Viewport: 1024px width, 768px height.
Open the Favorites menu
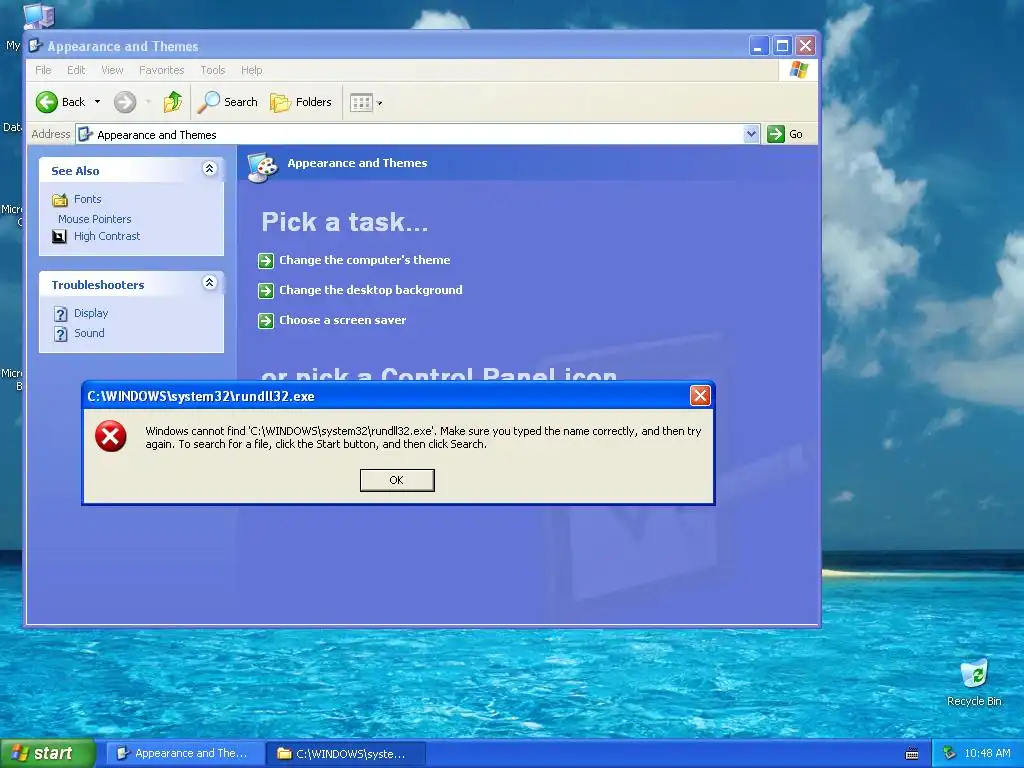tap(161, 70)
